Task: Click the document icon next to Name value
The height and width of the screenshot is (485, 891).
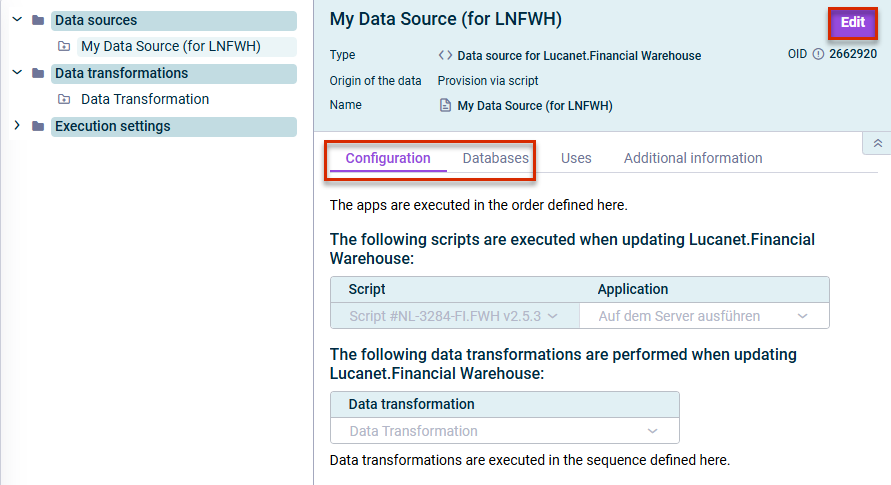Action: tap(446, 105)
